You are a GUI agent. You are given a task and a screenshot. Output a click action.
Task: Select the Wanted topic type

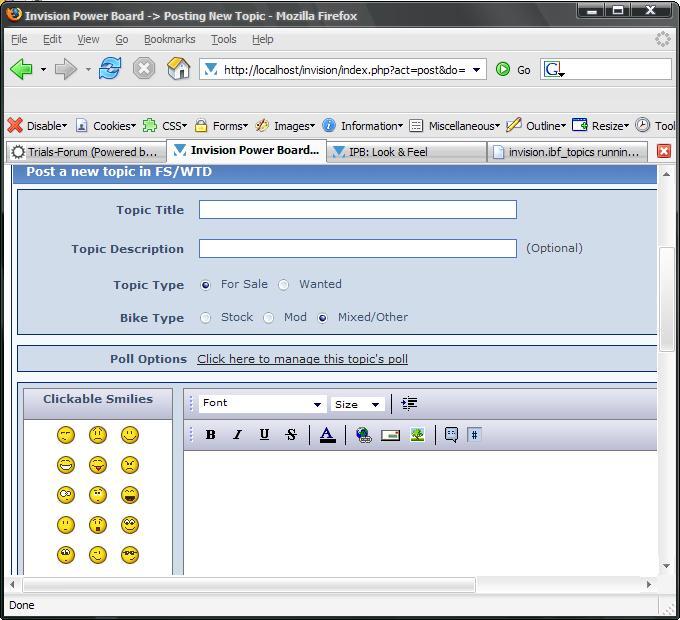[283, 285]
